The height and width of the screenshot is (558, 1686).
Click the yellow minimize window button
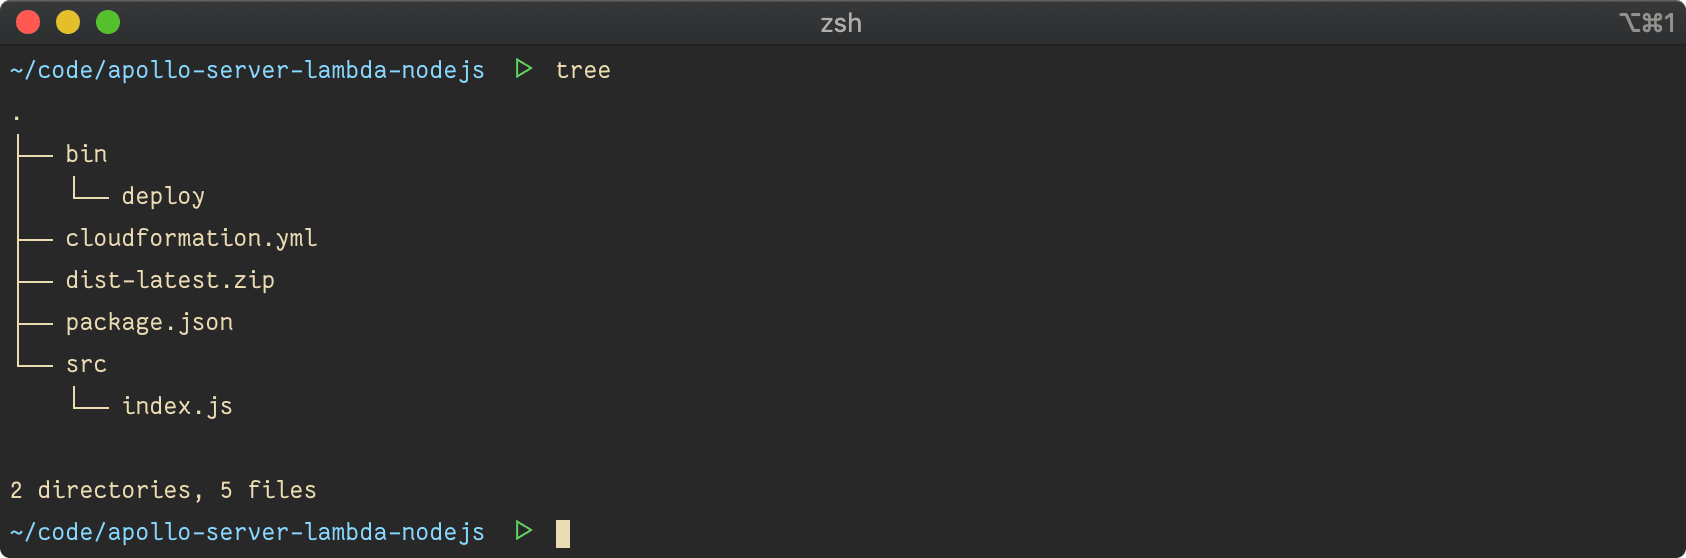(68, 22)
